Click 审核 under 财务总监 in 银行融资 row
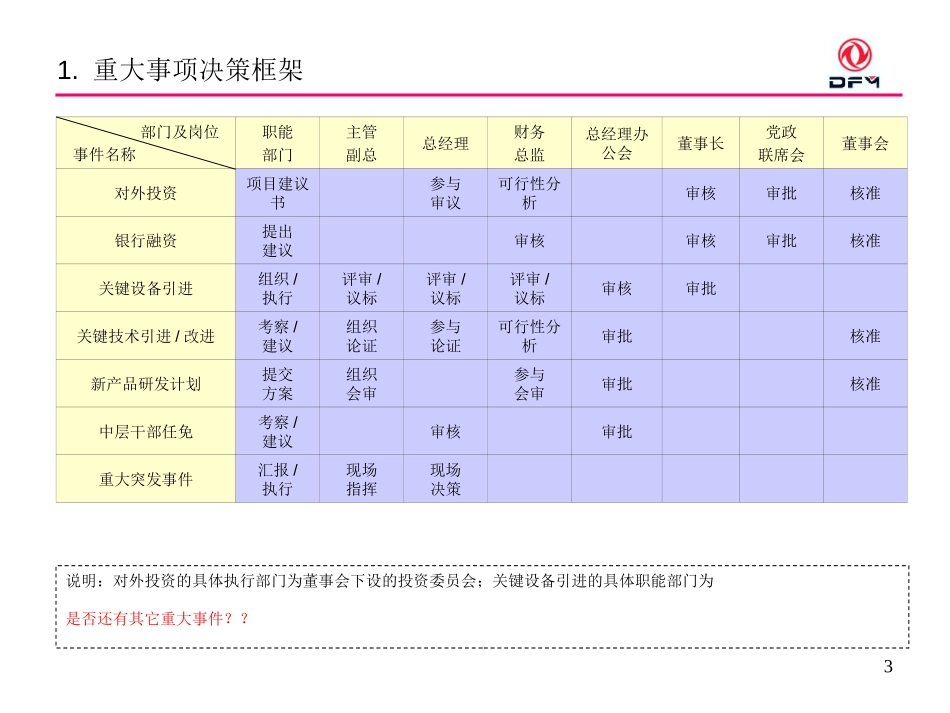 [x=530, y=240]
